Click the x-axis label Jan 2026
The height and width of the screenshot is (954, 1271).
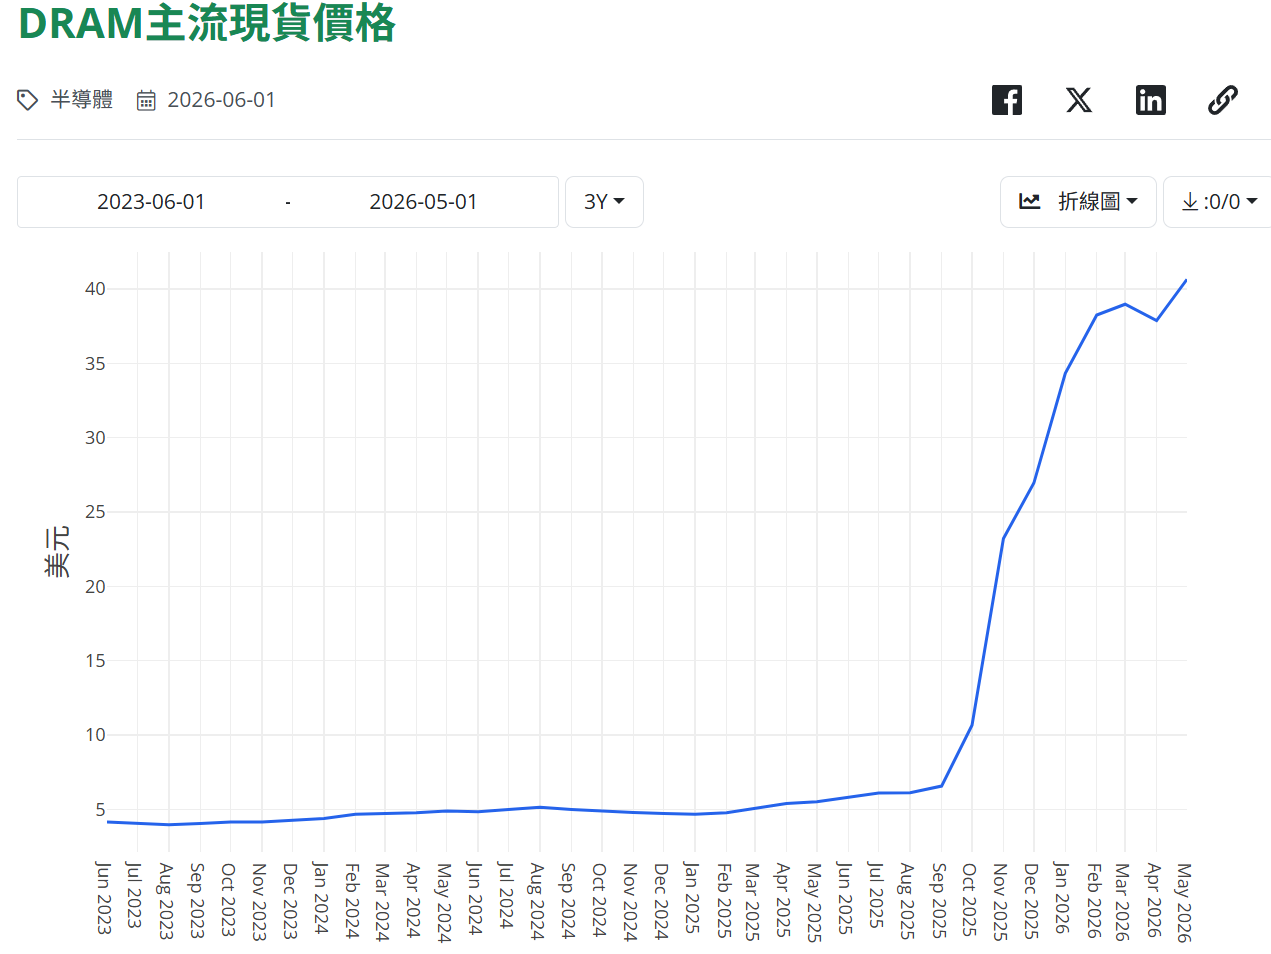[1062, 898]
